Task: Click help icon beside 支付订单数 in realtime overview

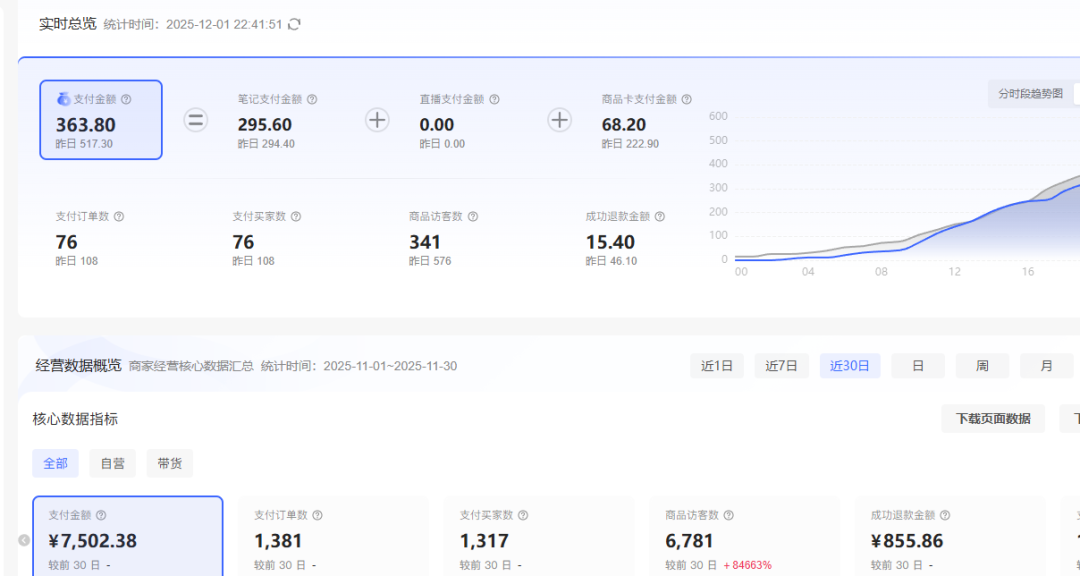Action: (119, 217)
